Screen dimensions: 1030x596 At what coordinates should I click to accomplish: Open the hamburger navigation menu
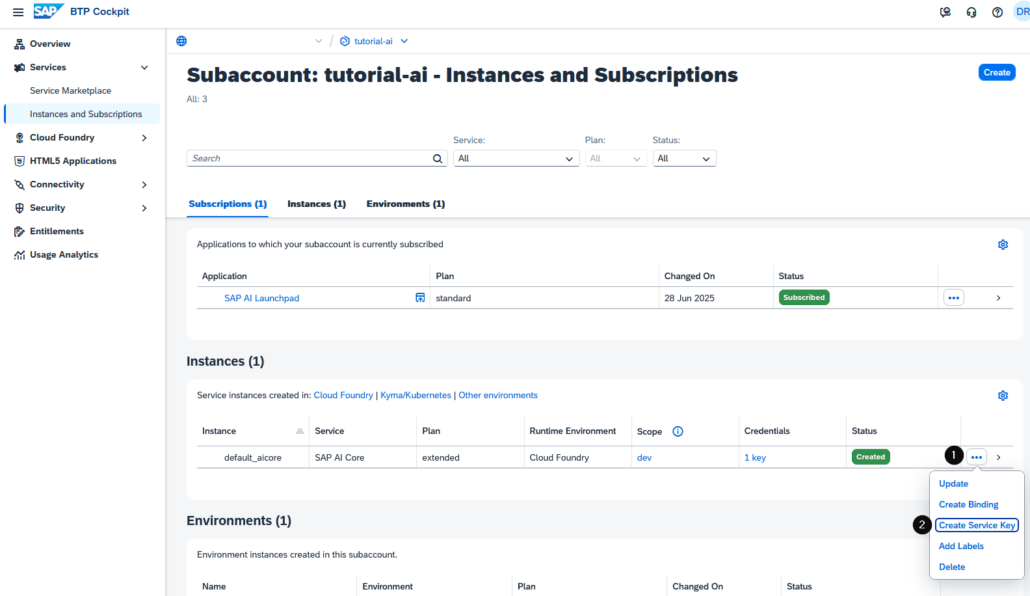coord(18,12)
